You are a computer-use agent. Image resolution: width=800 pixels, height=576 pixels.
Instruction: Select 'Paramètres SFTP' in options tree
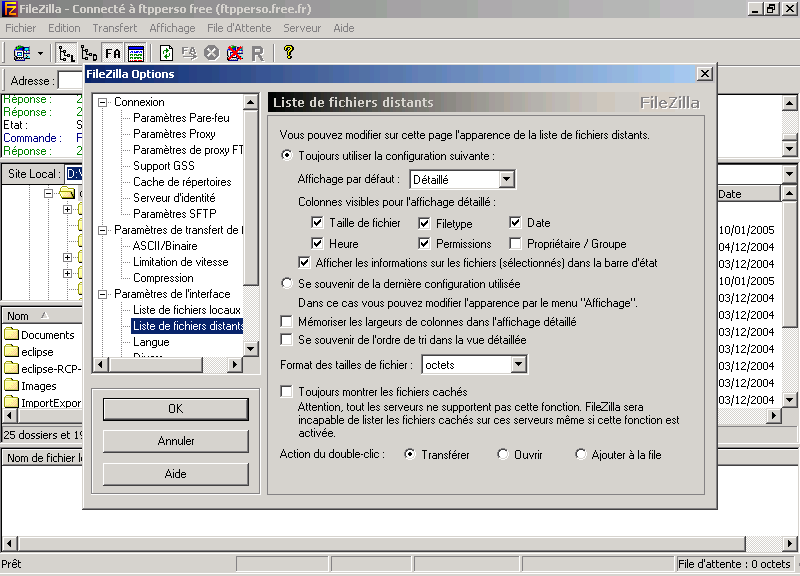(174, 214)
